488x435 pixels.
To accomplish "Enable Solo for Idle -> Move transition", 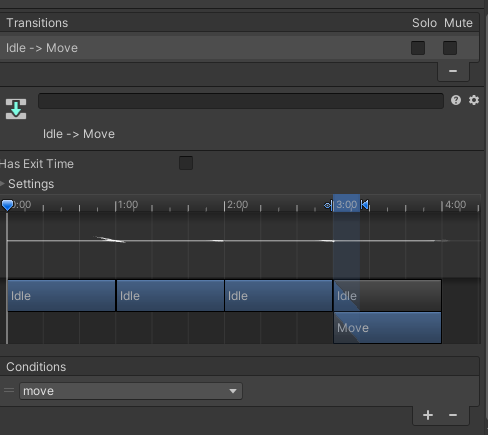I will (418, 48).
